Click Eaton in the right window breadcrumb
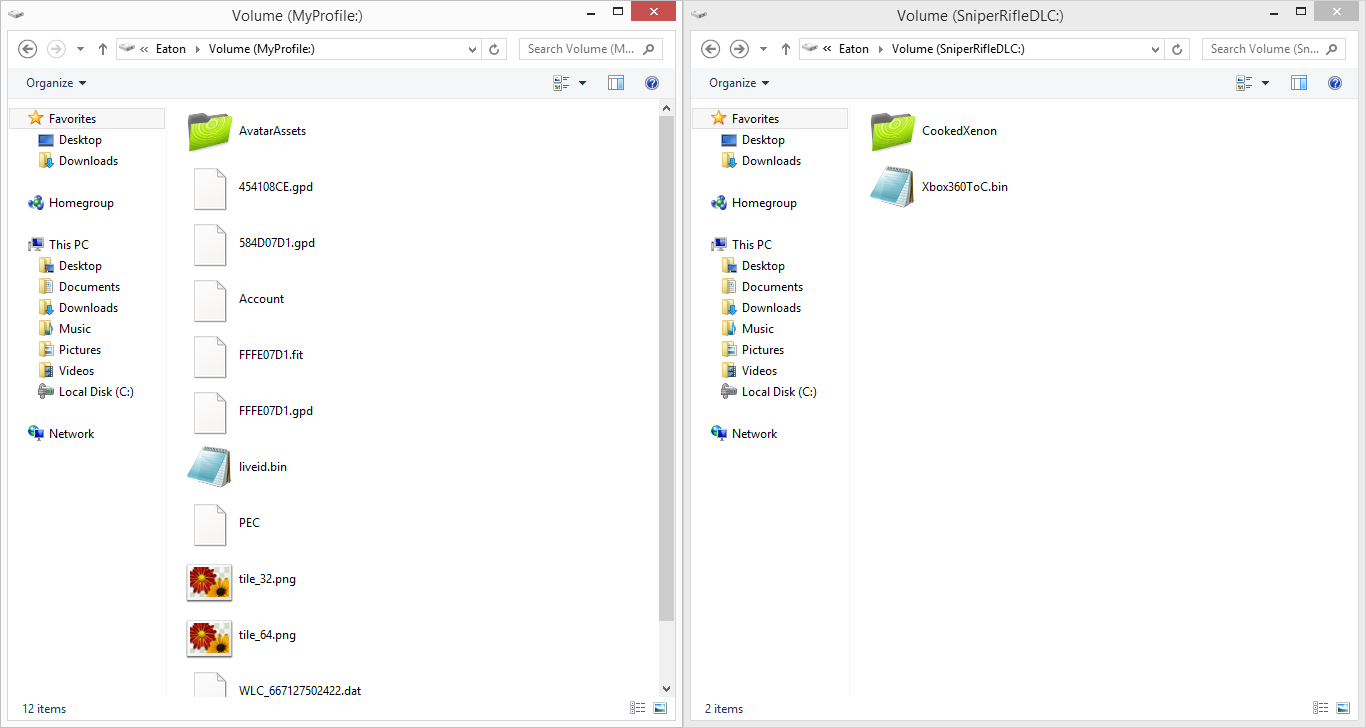The image size is (1366, 728). click(853, 49)
